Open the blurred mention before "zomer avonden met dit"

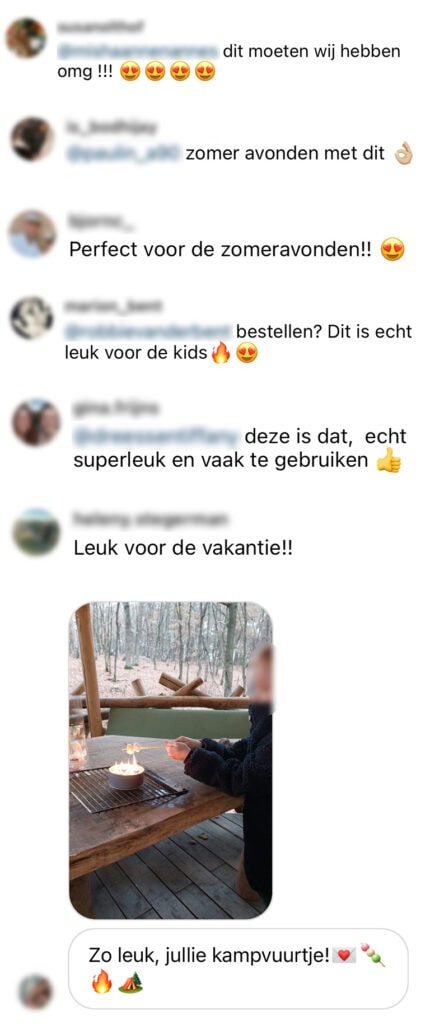(x=124, y=154)
